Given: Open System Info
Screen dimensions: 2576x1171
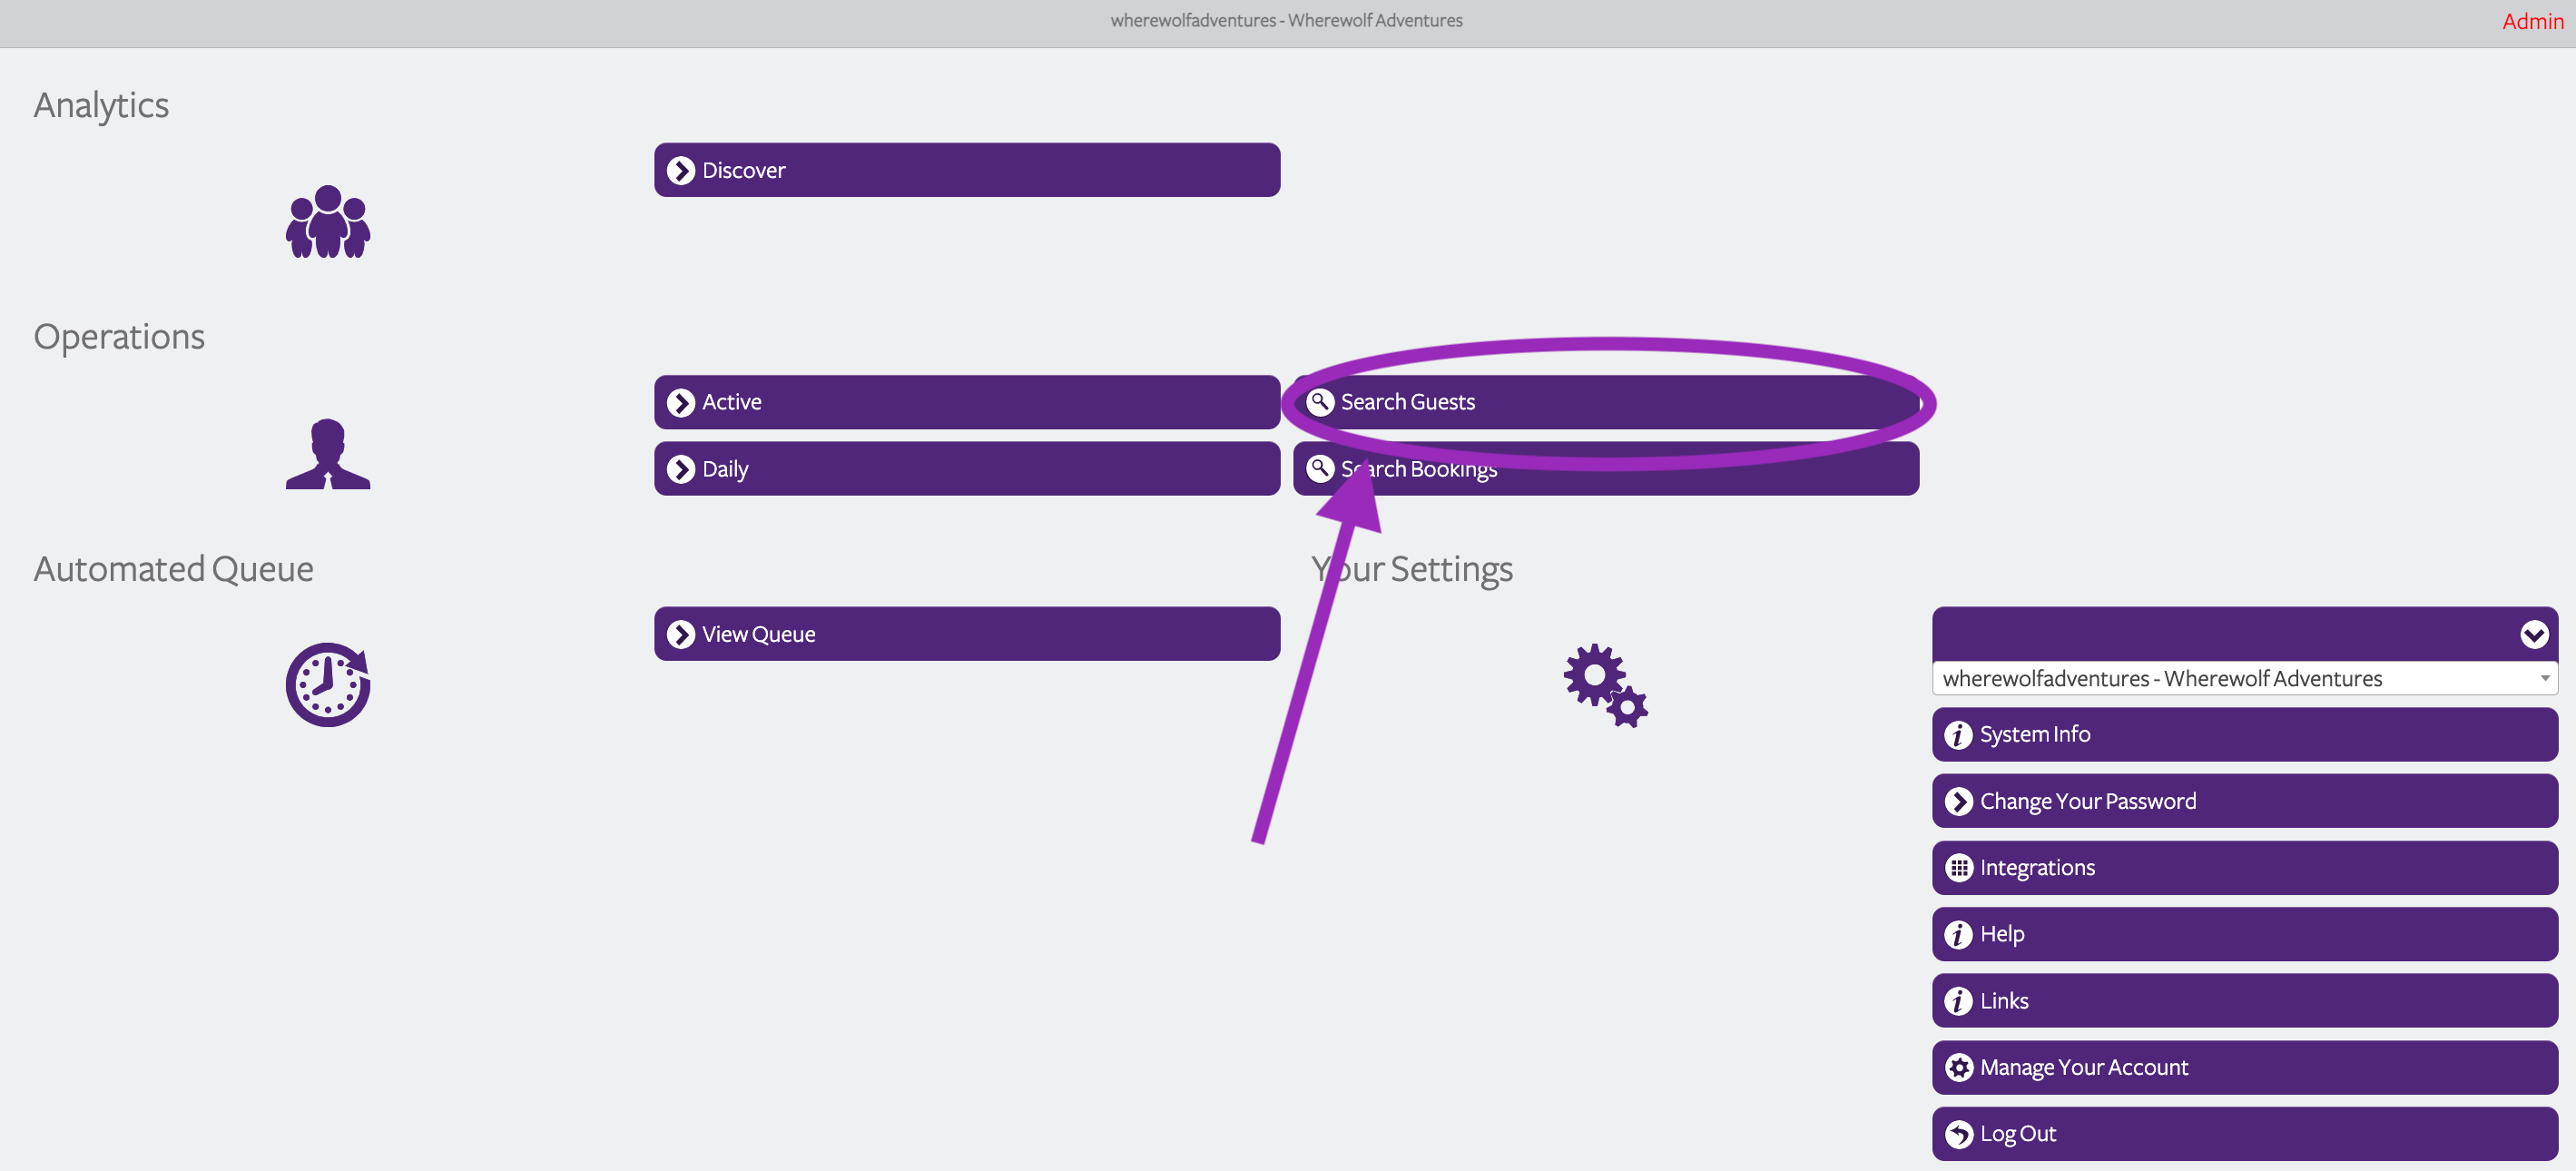Looking at the screenshot, I should (2245, 735).
